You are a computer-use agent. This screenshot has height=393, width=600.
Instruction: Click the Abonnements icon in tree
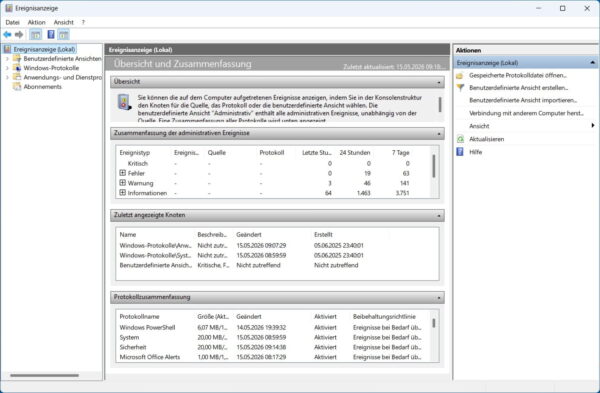point(17,86)
